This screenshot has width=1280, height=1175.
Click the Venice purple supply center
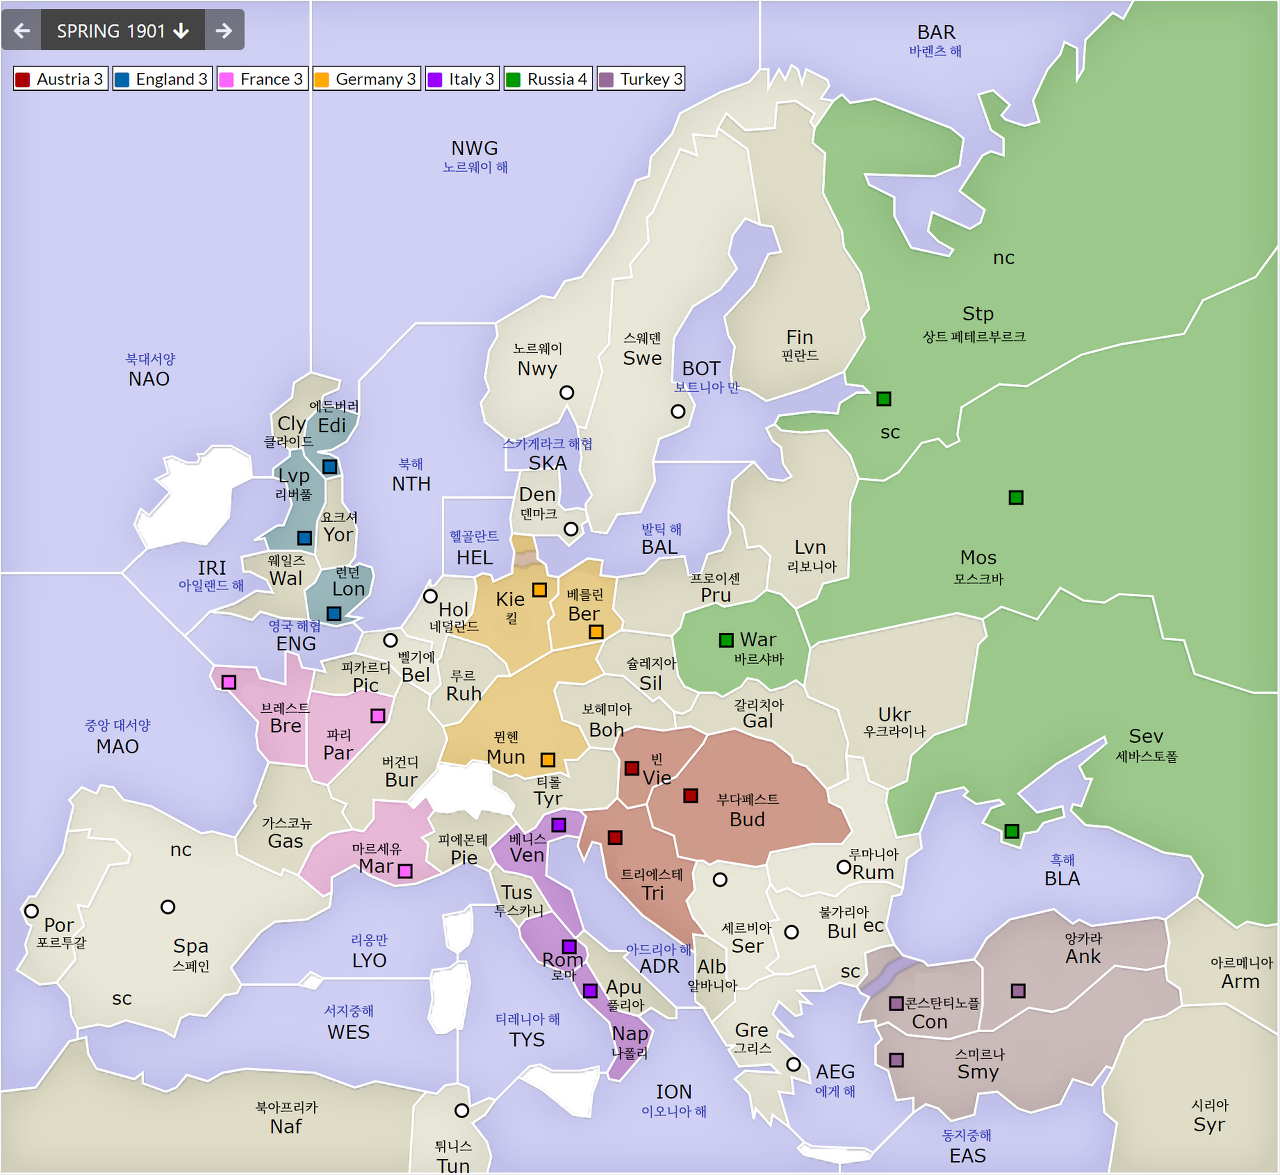pyautogui.click(x=559, y=825)
